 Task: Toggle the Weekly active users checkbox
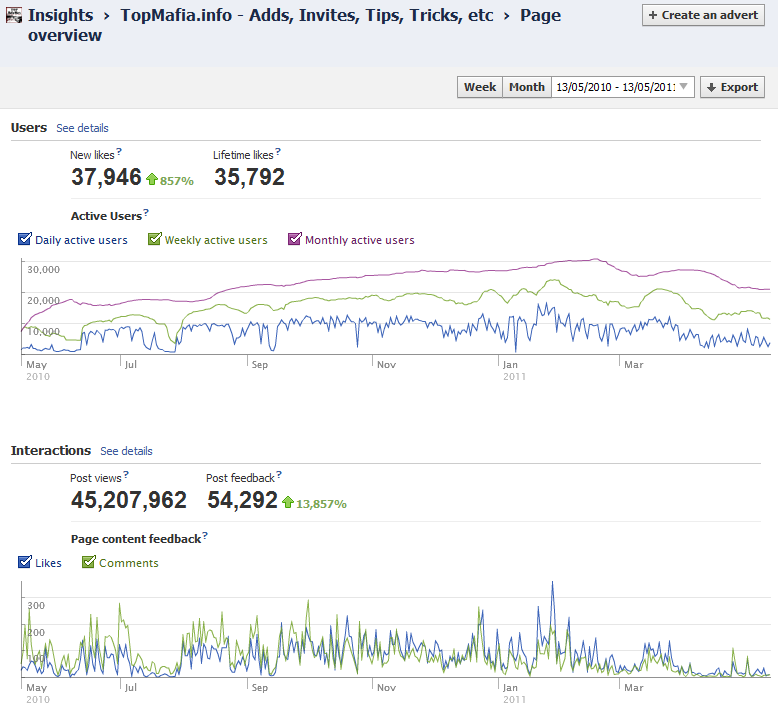155,239
